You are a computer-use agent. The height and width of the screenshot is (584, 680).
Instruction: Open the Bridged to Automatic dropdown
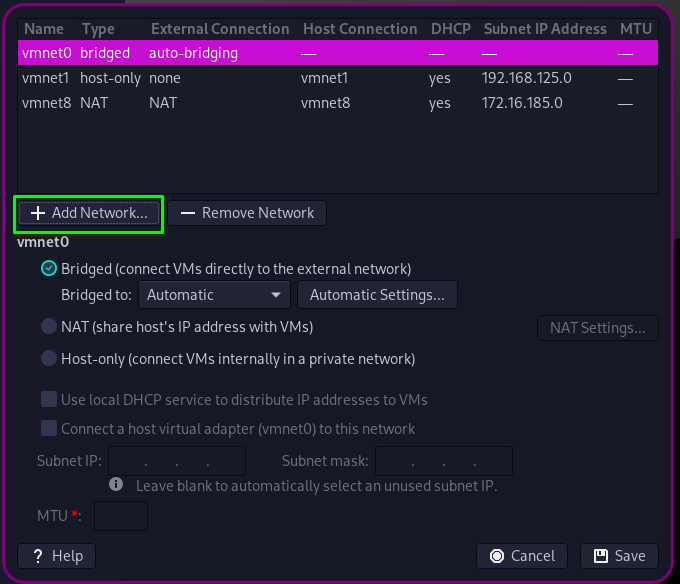click(x=213, y=295)
